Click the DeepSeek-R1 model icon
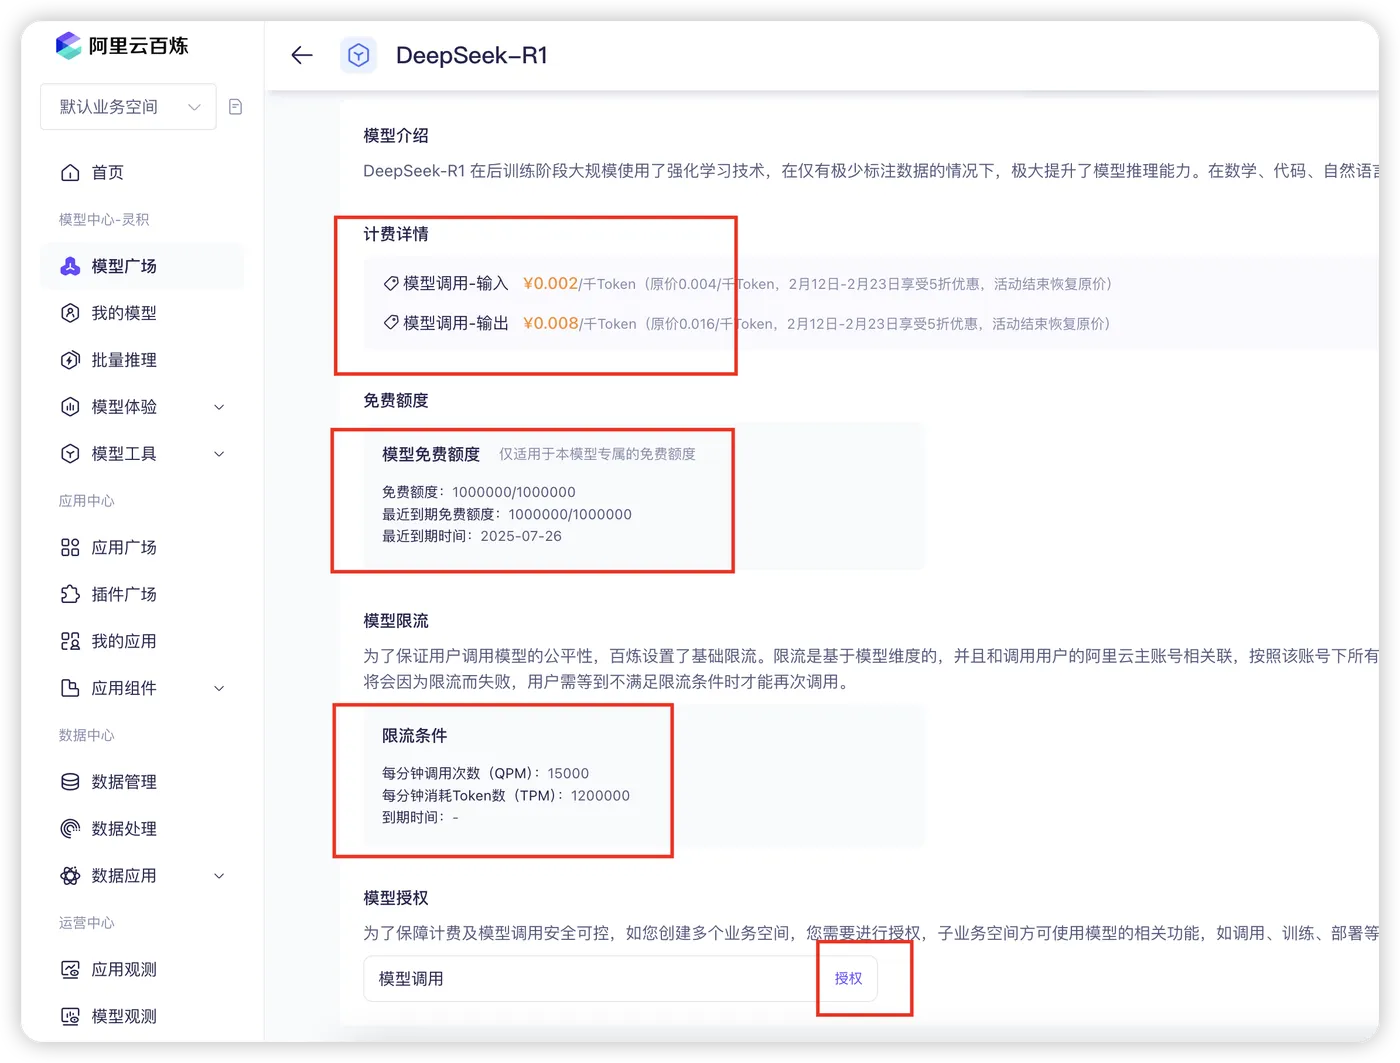 coord(358,55)
